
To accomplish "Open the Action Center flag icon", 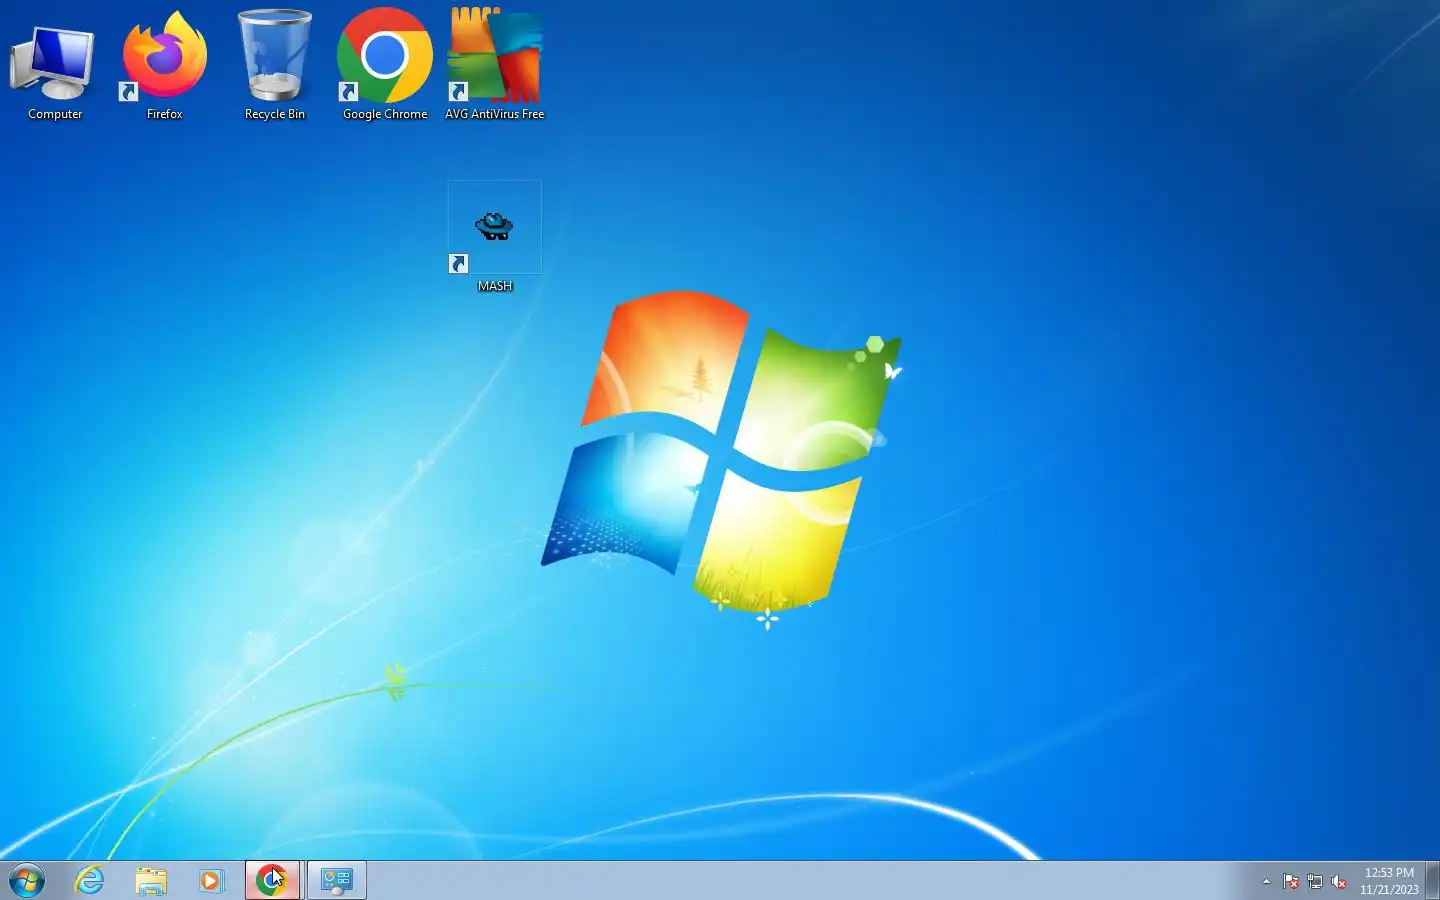I will pyautogui.click(x=1291, y=881).
